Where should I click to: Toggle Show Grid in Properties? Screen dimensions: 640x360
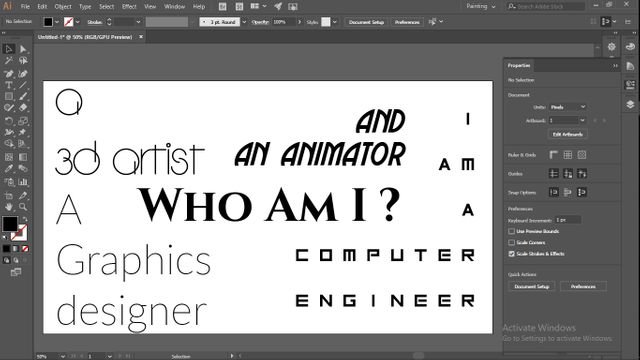[x=568, y=155]
